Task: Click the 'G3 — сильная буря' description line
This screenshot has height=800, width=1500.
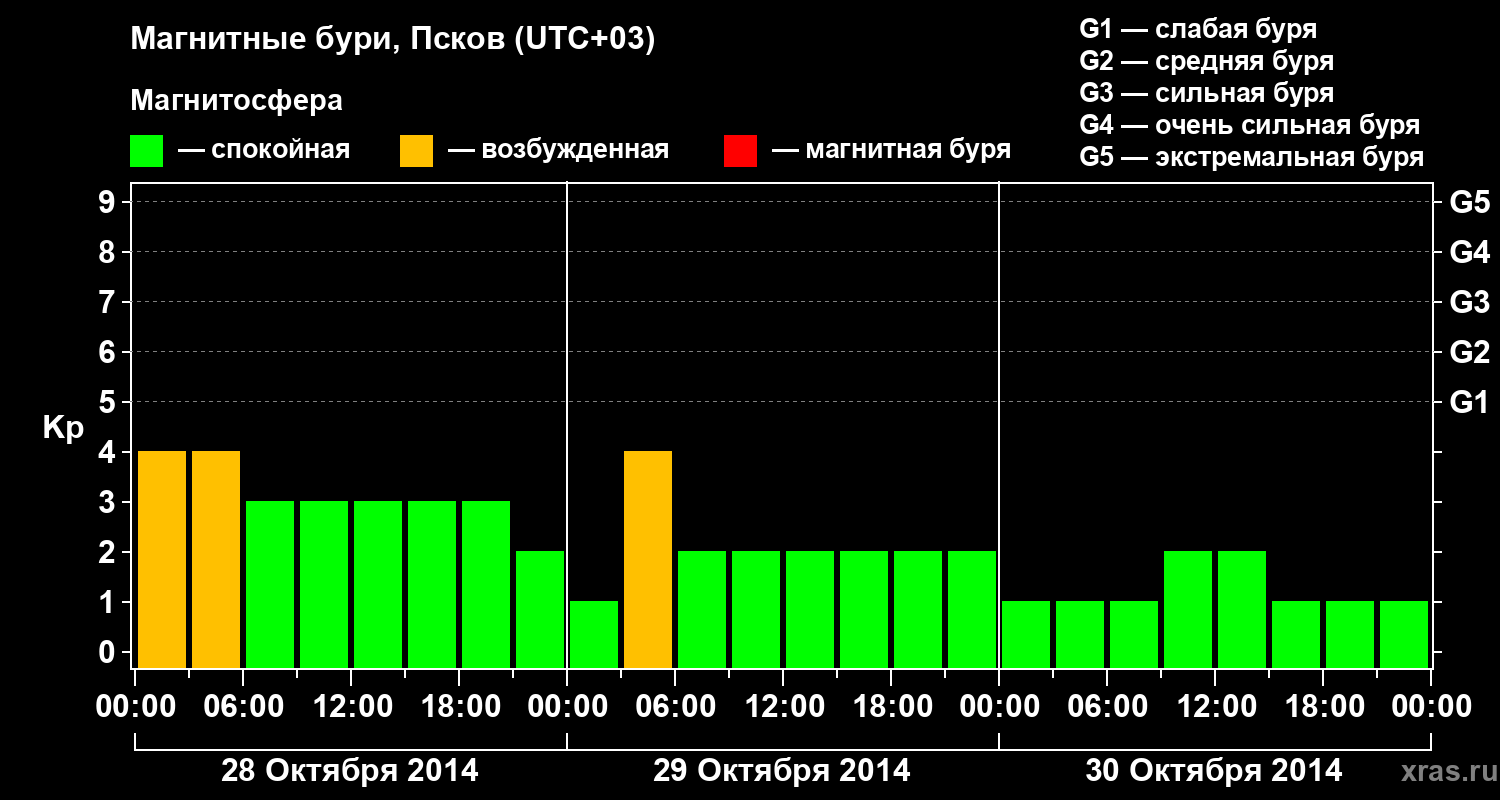Action: coord(1207,92)
